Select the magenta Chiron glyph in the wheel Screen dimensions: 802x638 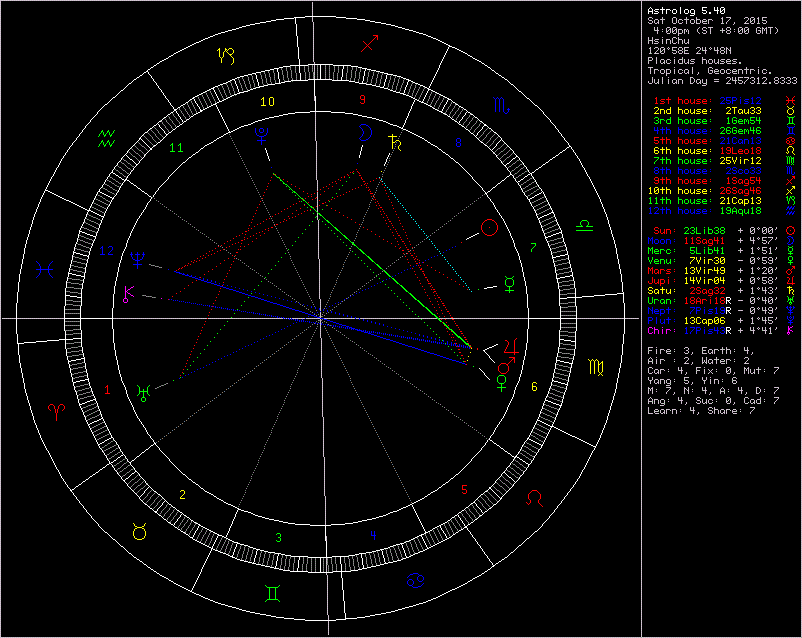click(x=128, y=294)
